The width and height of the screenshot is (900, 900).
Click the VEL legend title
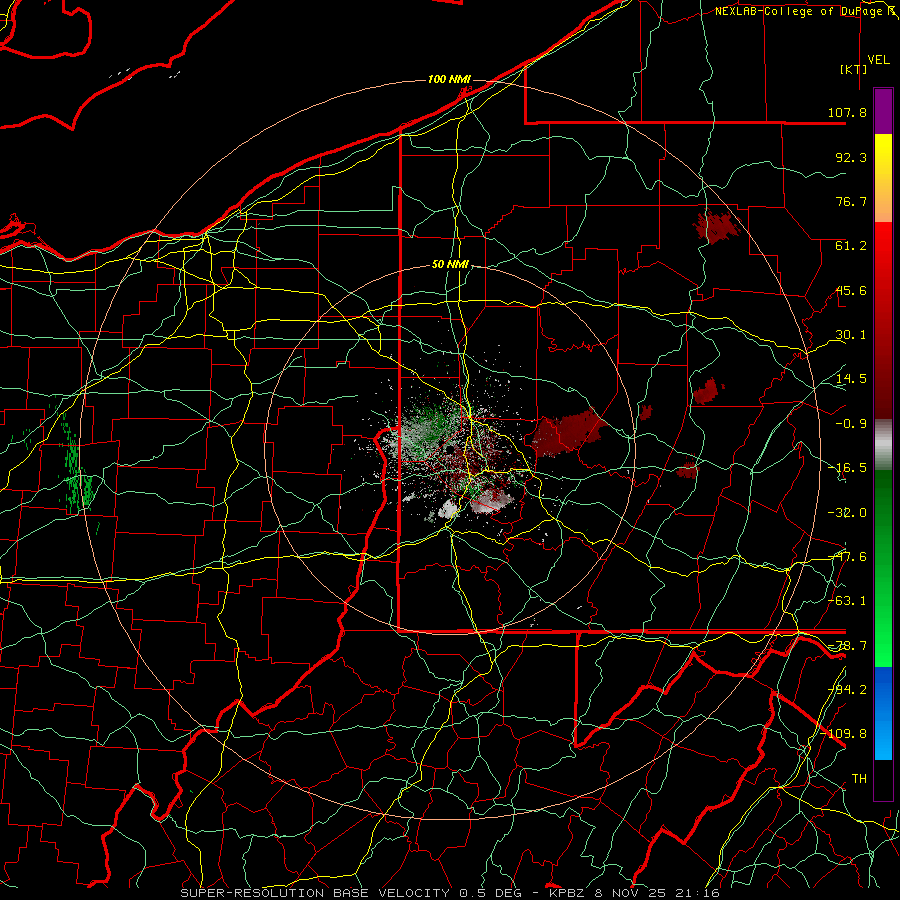(x=878, y=60)
